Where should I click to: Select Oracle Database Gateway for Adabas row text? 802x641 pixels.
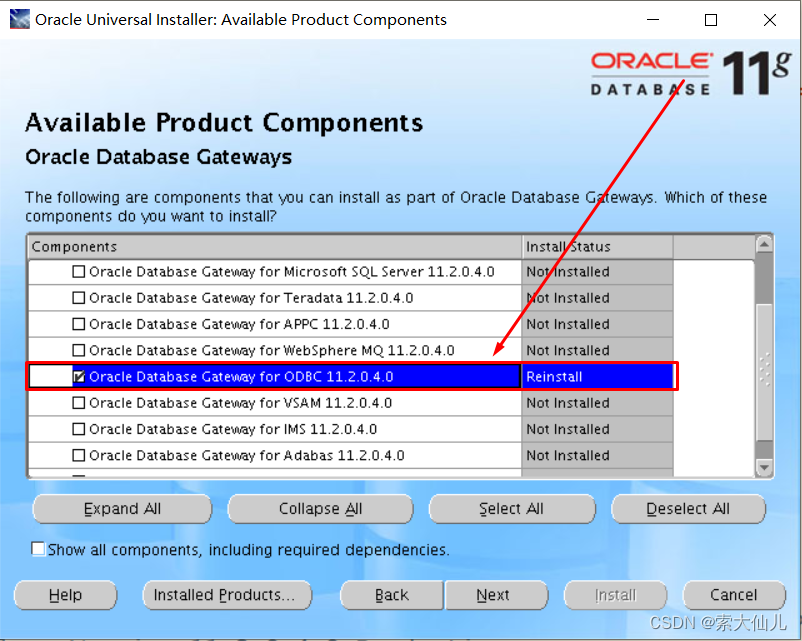(247, 455)
